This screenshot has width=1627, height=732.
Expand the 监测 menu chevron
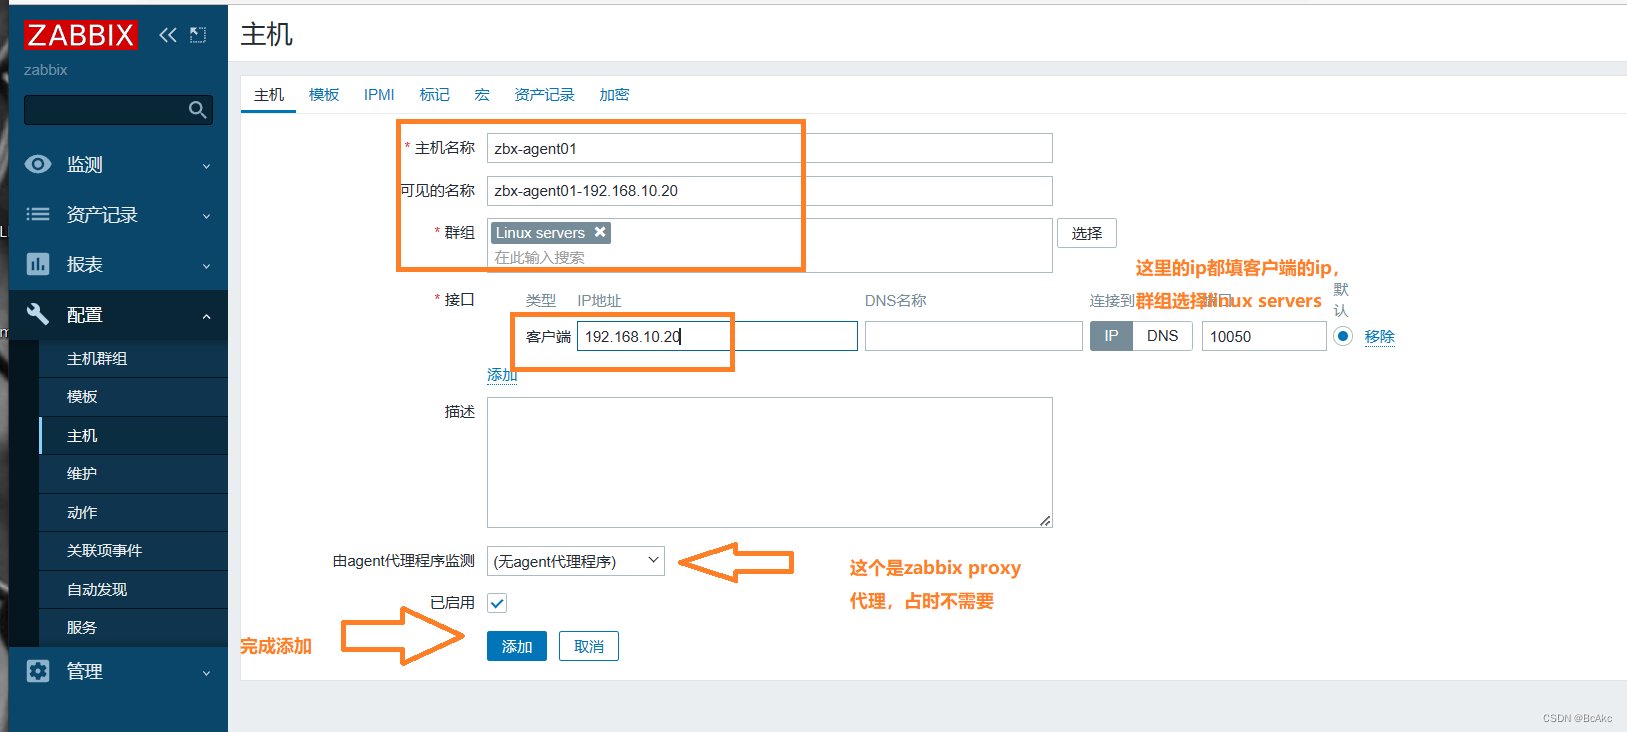click(x=207, y=166)
